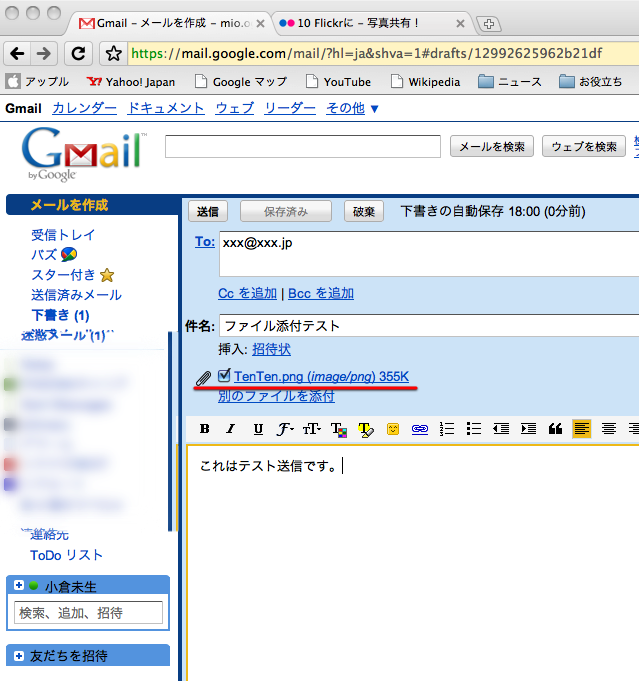Add Cc via Cc を追加
The height and width of the screenshot is (681, 639).
tap(247, 294)
